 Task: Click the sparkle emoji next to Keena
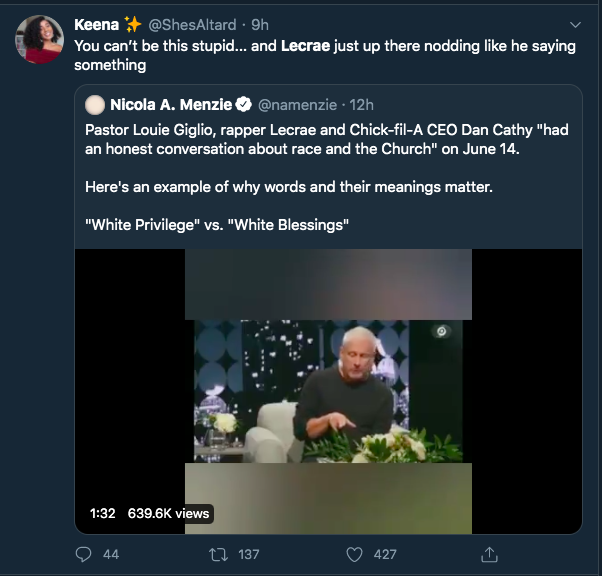click(134, 24)
